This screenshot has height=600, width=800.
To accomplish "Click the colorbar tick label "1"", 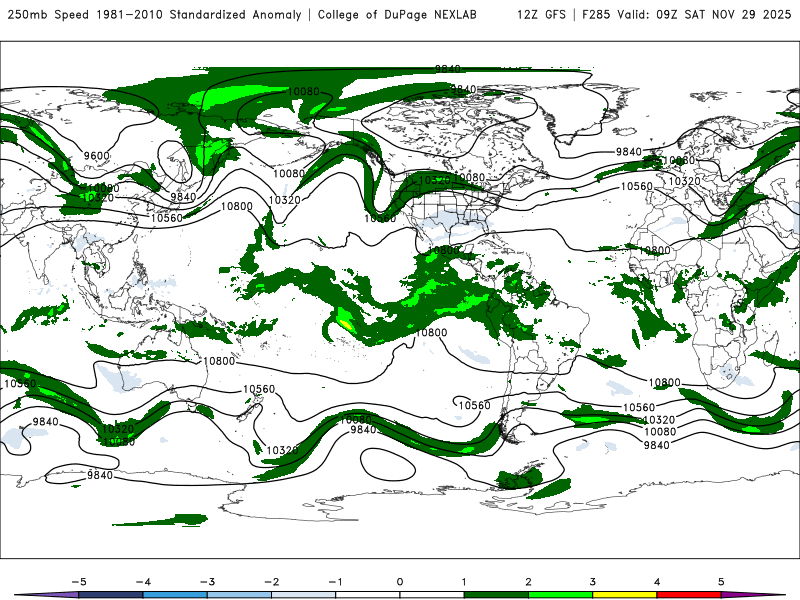I will [x=464, y=582].
